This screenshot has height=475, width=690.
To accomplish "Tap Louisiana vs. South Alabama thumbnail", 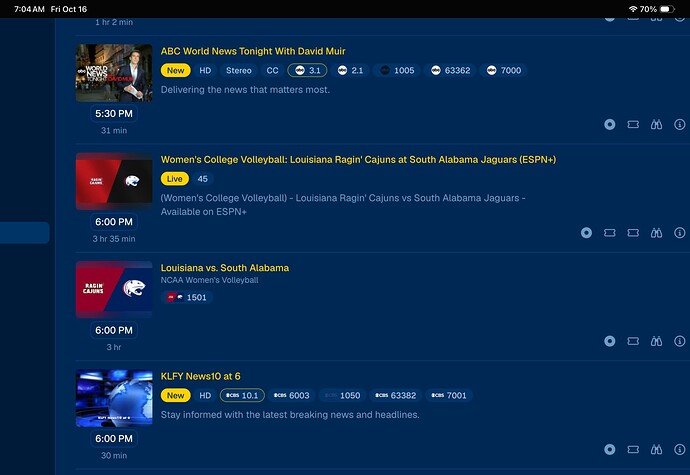I will pos(114,290).
